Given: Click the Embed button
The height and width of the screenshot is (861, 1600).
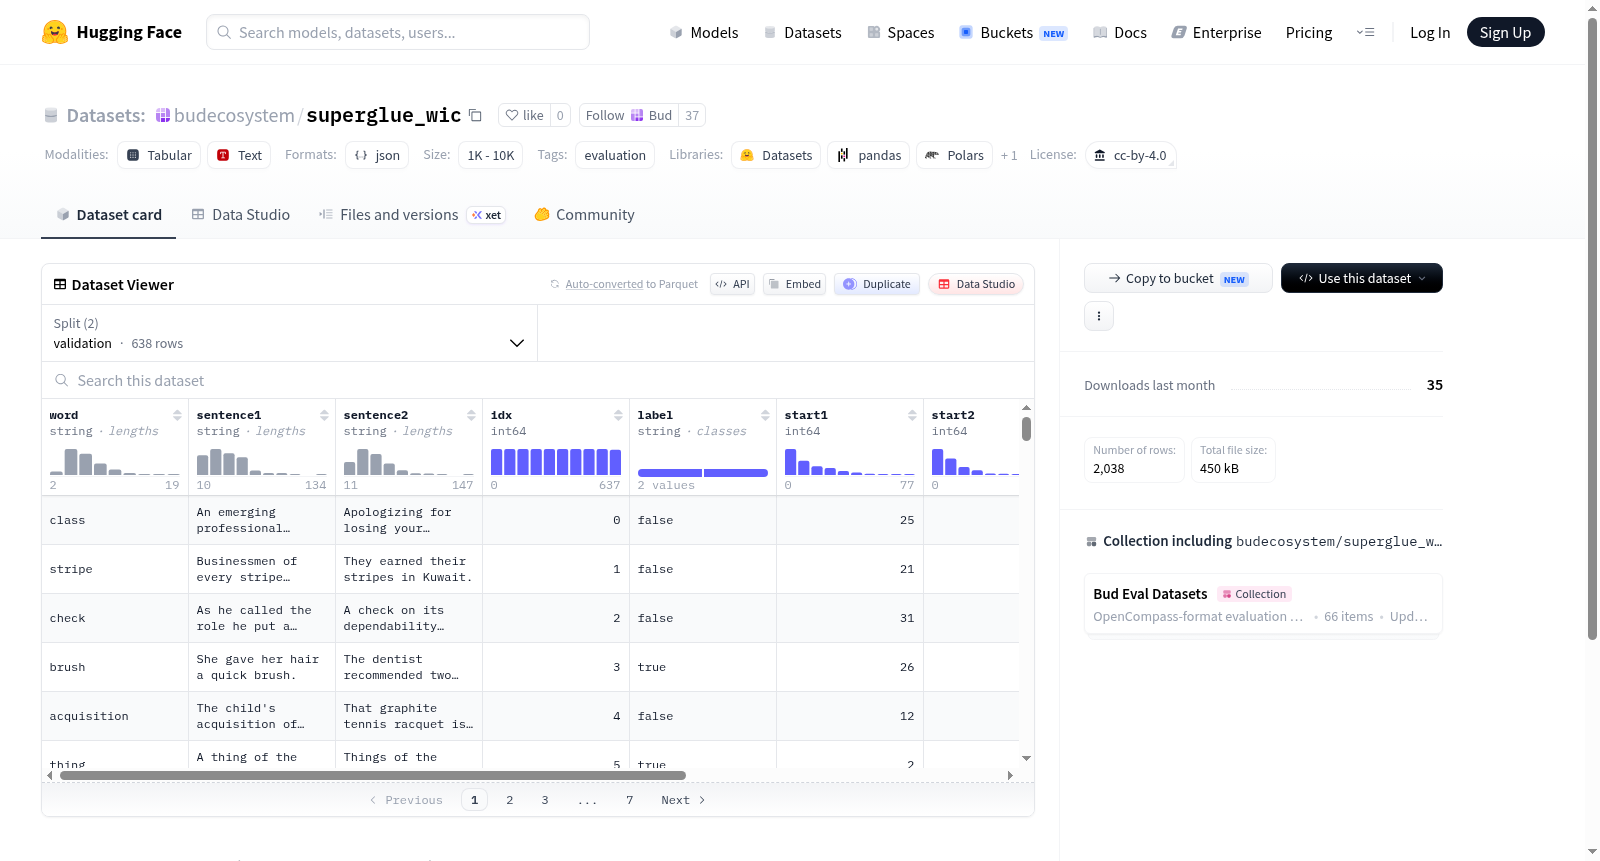Looking at the screenshot, I should tap(795, 284).
